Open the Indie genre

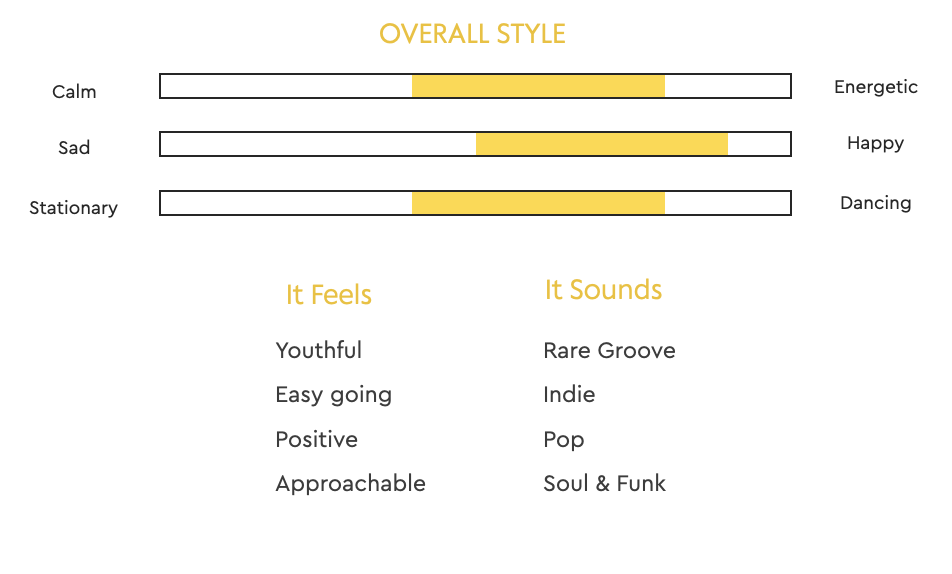pos(569,394)
